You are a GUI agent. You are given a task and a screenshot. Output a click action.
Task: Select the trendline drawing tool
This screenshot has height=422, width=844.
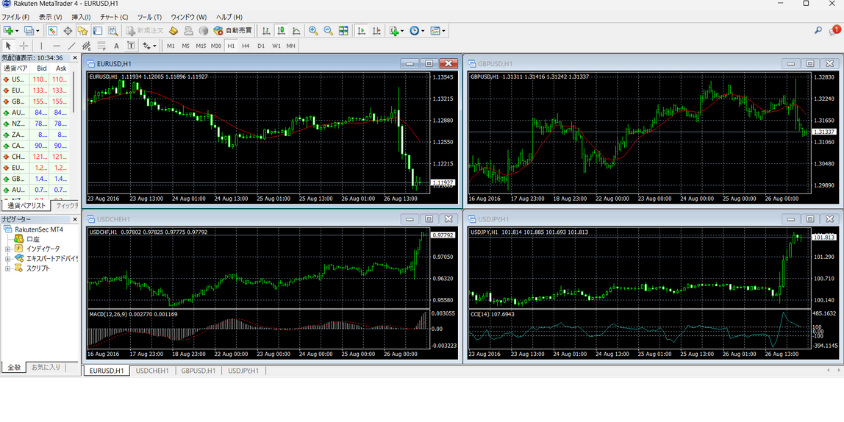tap(71, 46)
